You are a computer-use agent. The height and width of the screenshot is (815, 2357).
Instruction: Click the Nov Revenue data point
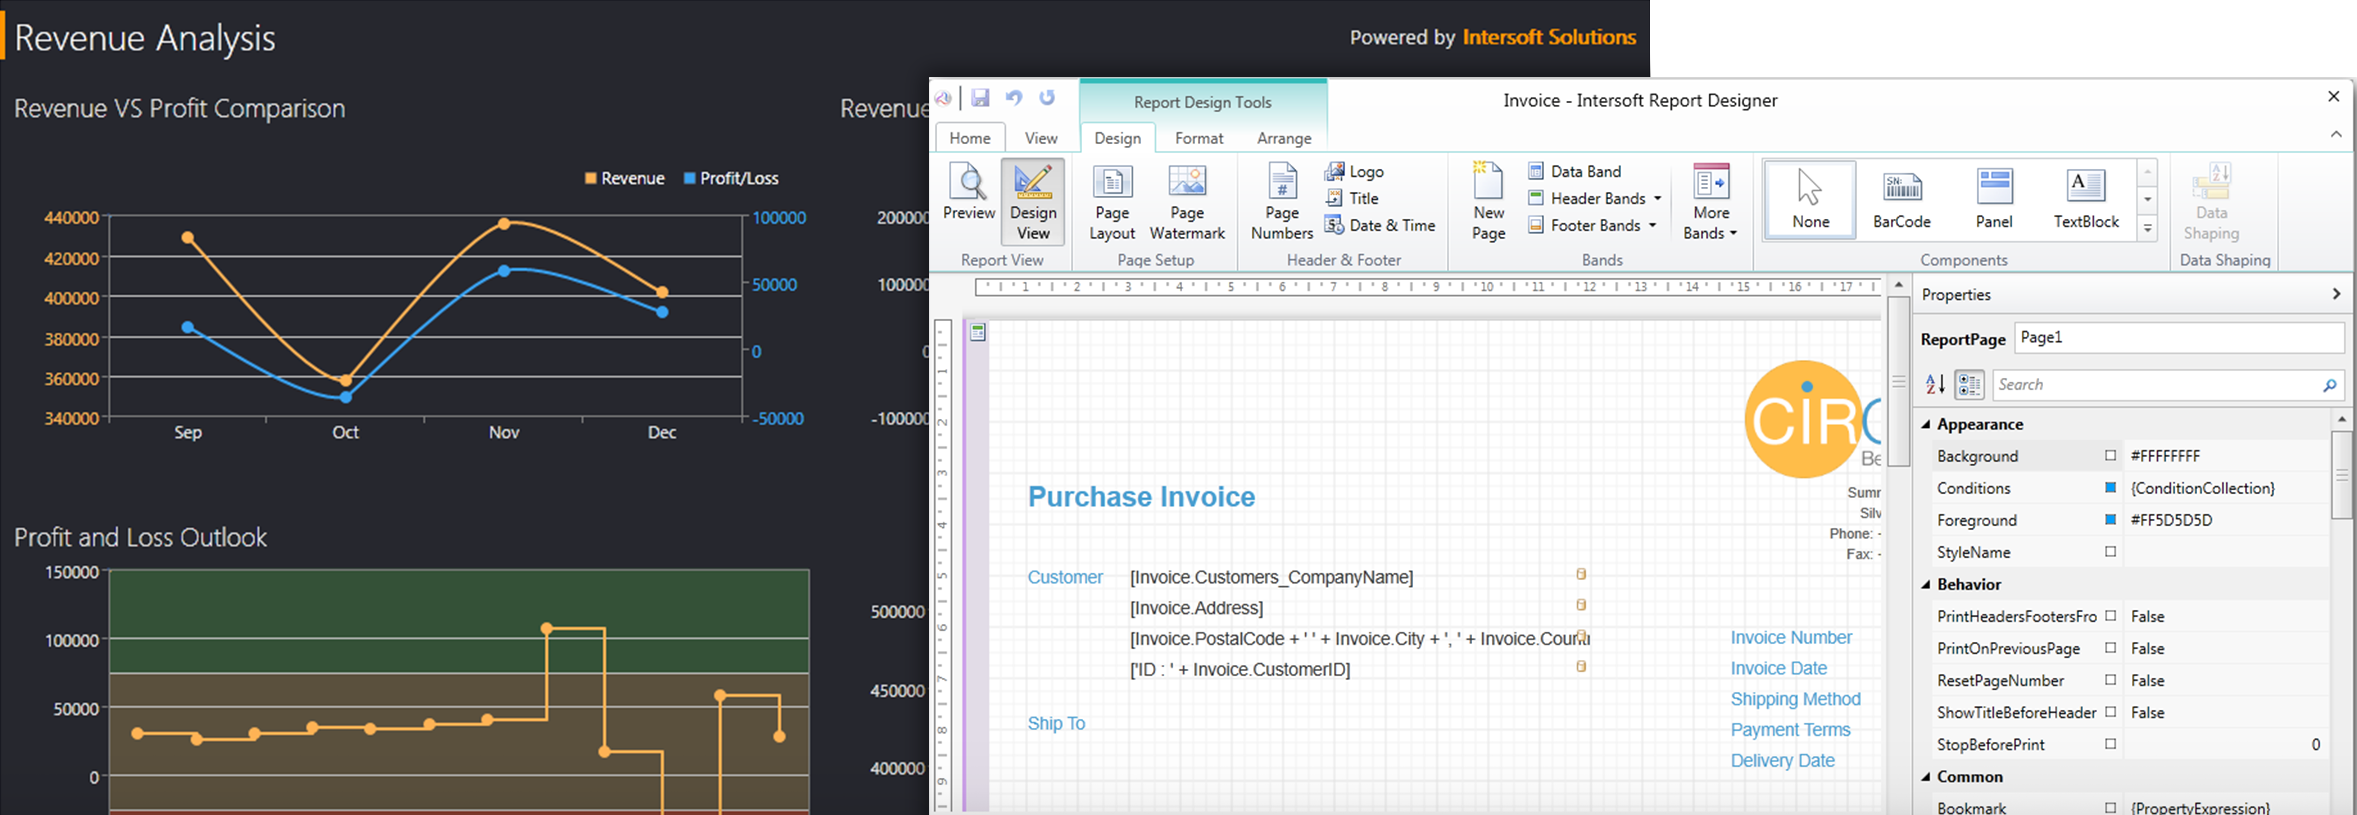(504, 224)
